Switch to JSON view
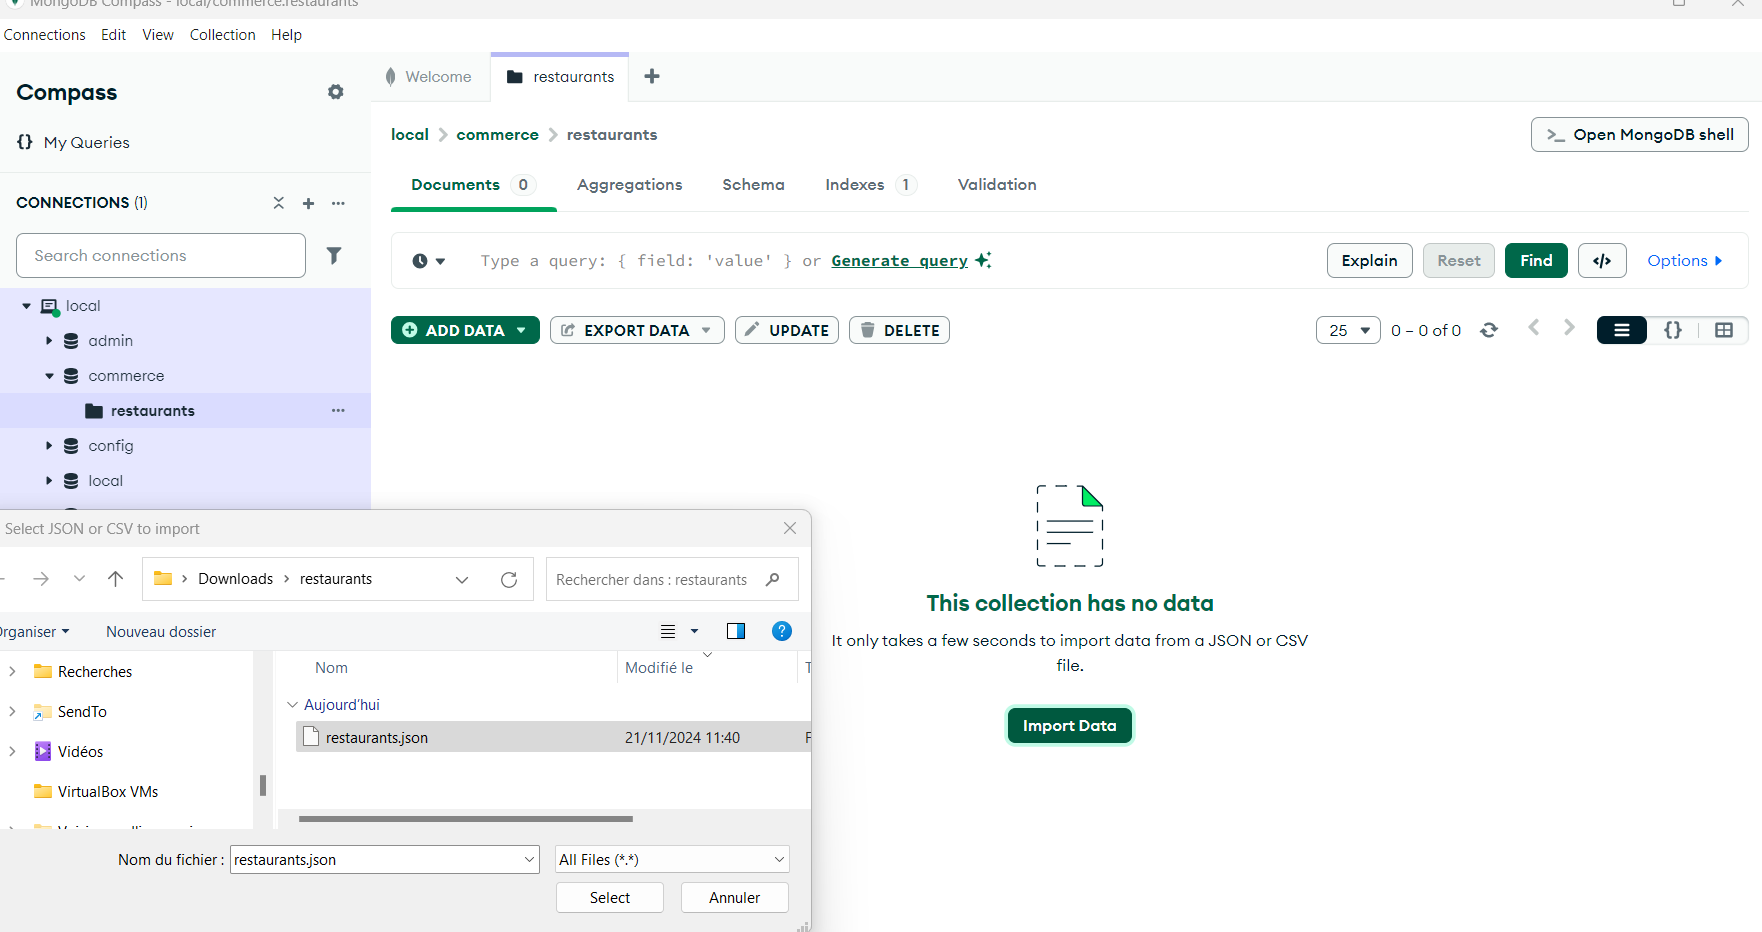This screenshot has width=1762, height=932. point(1673,330)
